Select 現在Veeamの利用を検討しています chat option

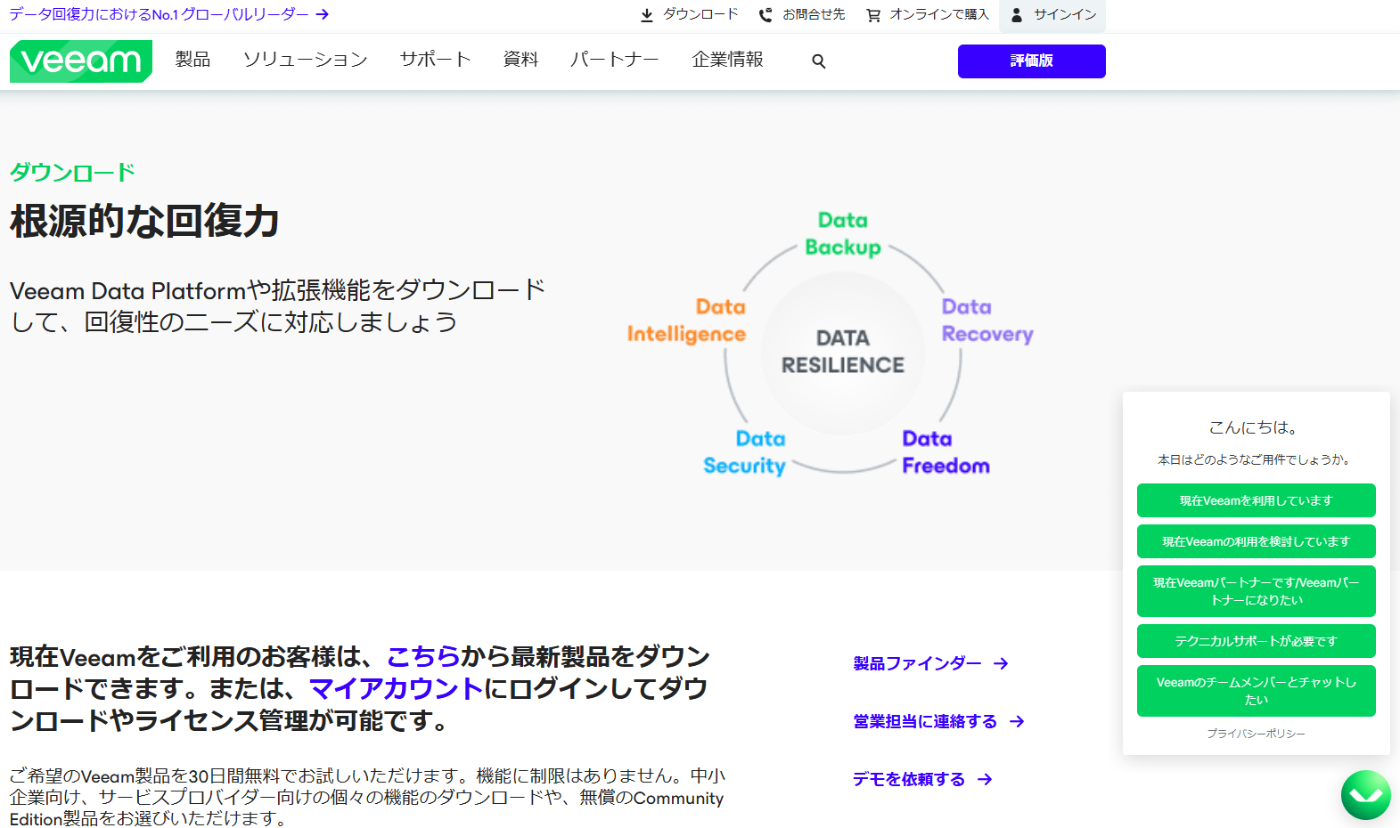1256,541
